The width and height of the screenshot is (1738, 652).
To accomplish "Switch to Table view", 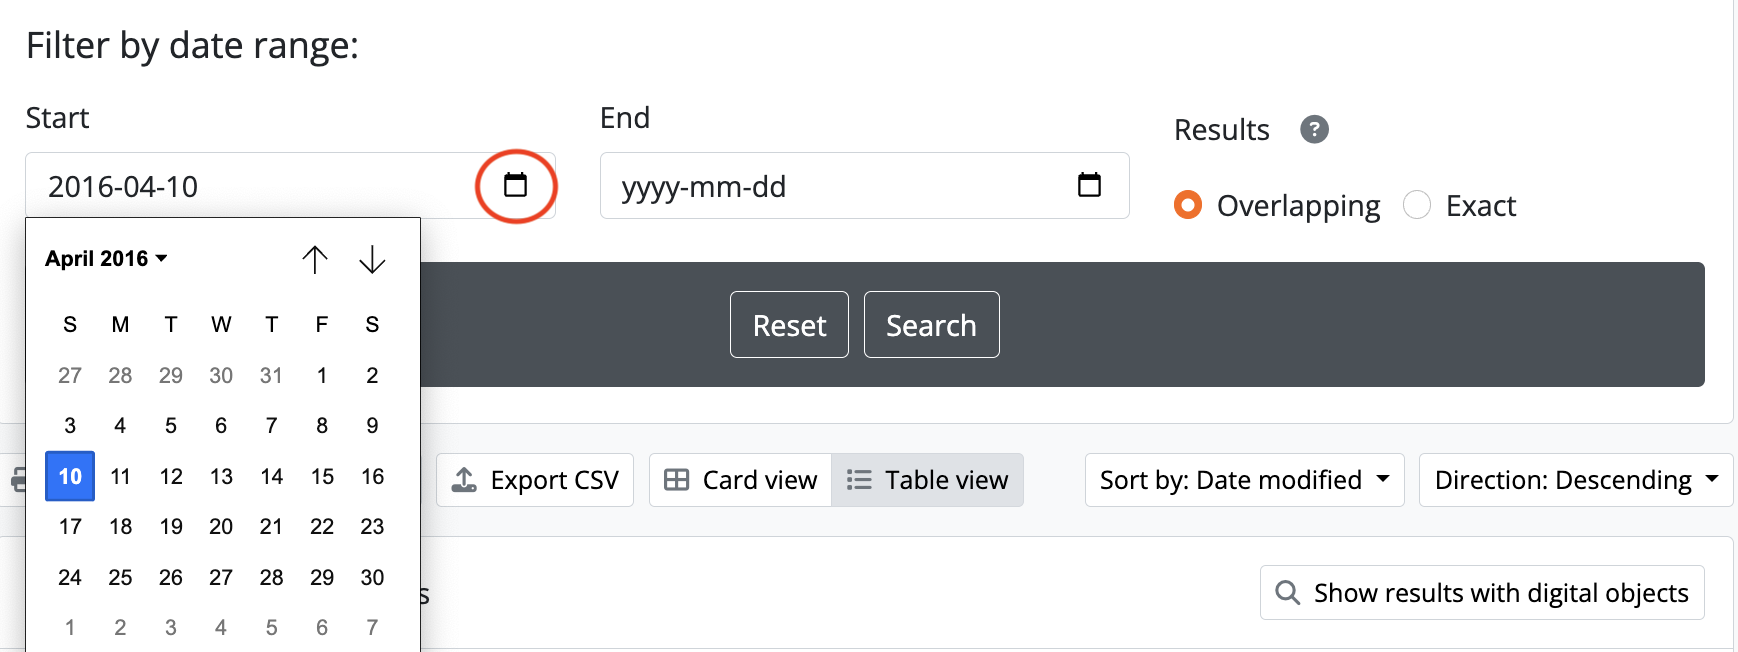I will (927, 480).
